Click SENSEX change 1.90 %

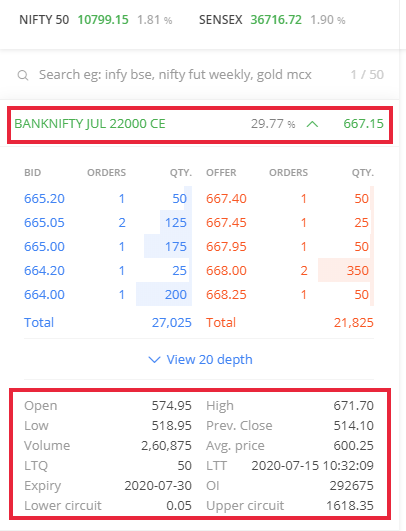(x=327, y=20)
